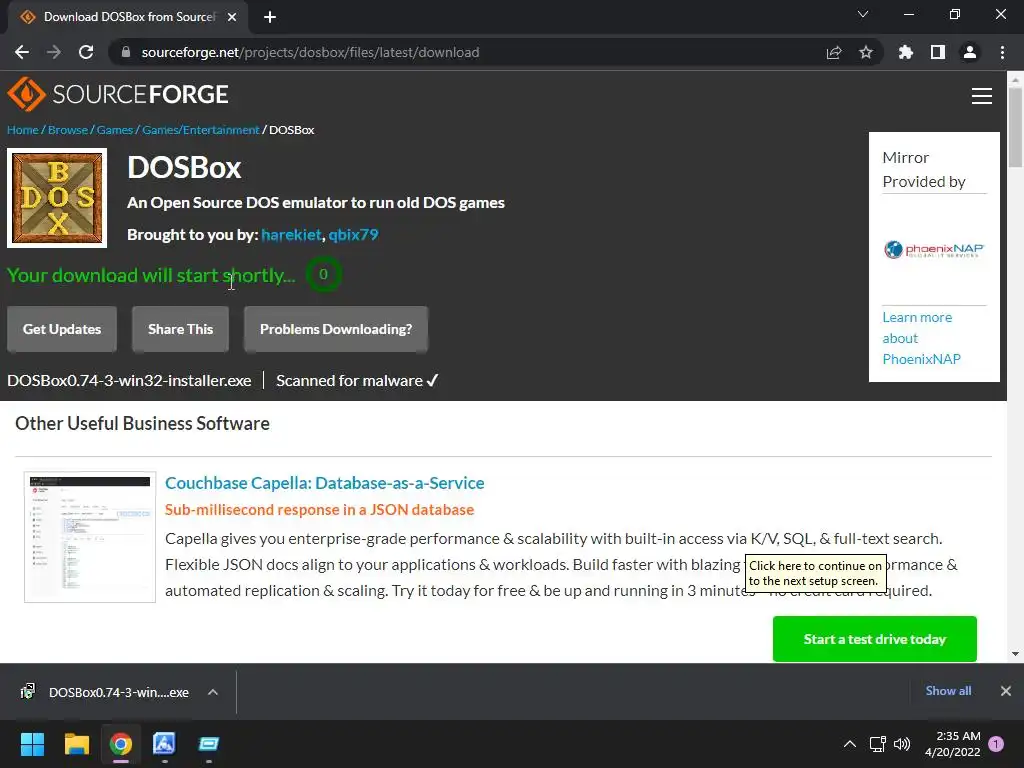Open the Windows Start menu
The width and height of the screenshot is (1024, 768).
[32, 744]
